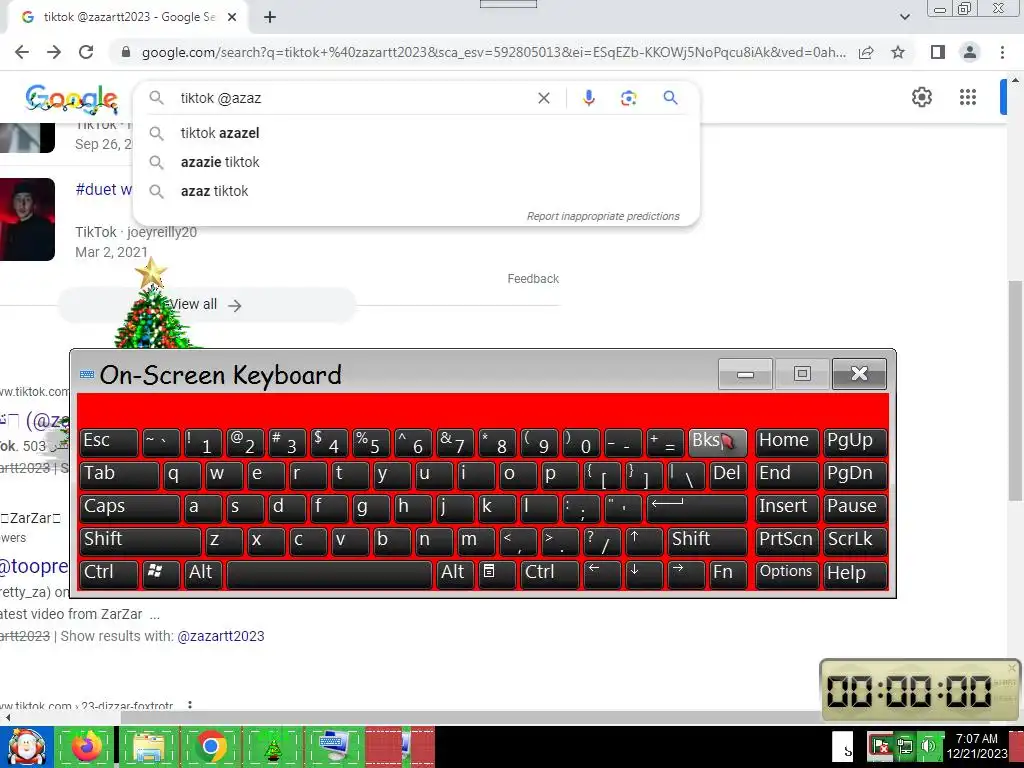1024x768 pixels.
Task: Click the Chrome address bar URL
Action: coord(494,52)
